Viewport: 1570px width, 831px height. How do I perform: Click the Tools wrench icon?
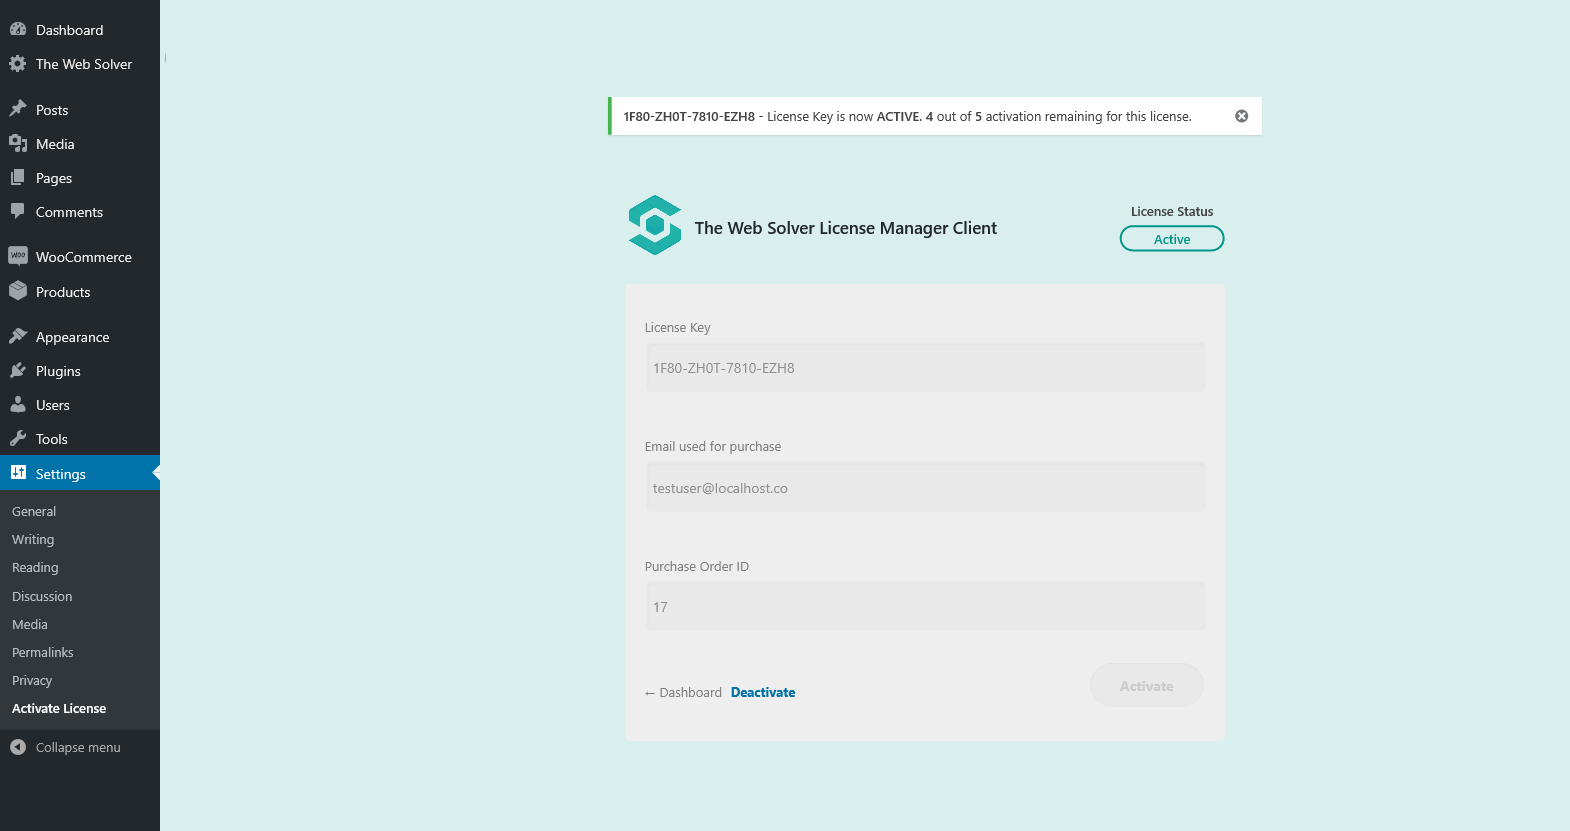[x=18, y=438]
